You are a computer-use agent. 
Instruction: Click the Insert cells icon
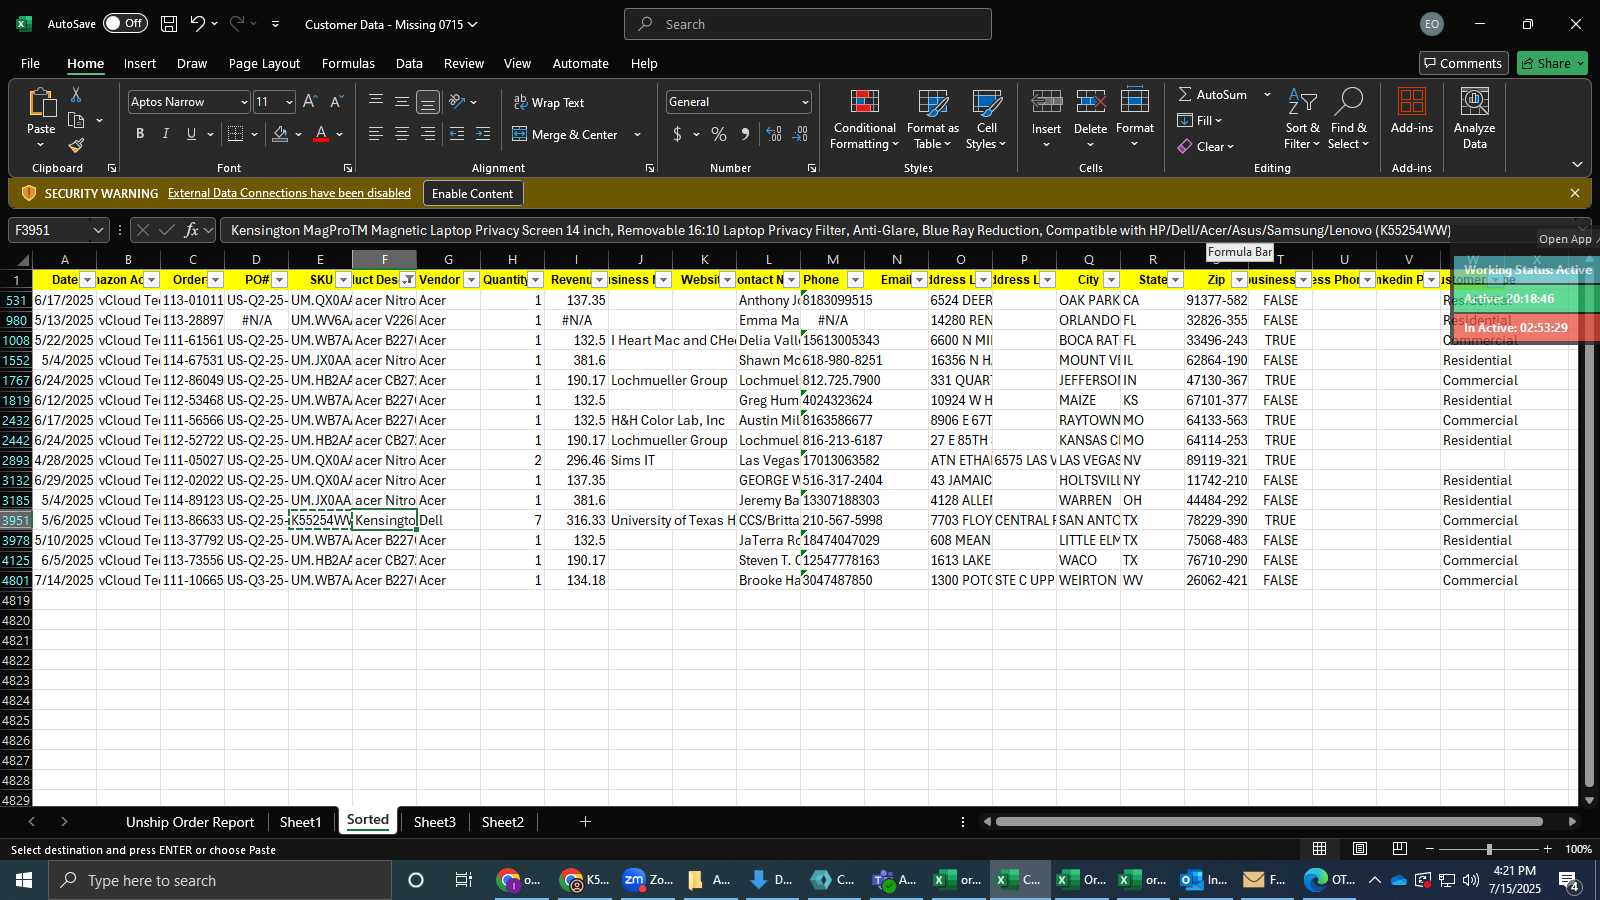tap(1046, 102)
